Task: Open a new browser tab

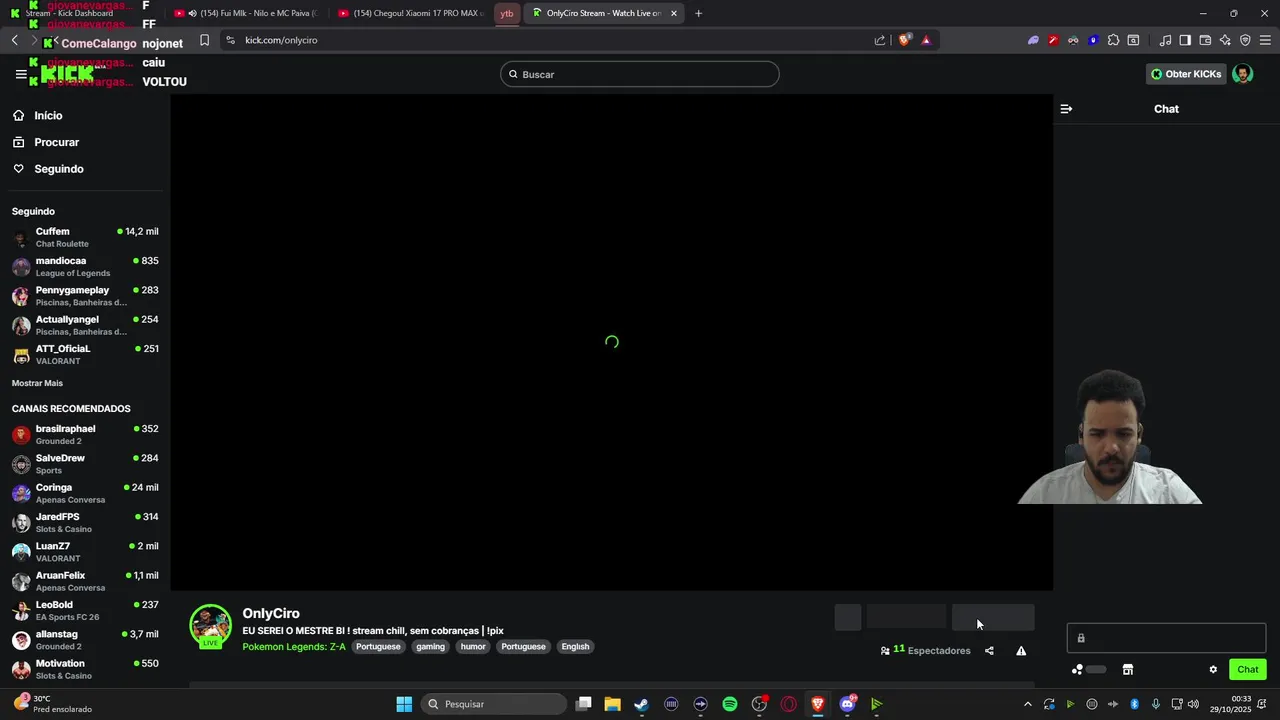Action: tap(698, 13)
